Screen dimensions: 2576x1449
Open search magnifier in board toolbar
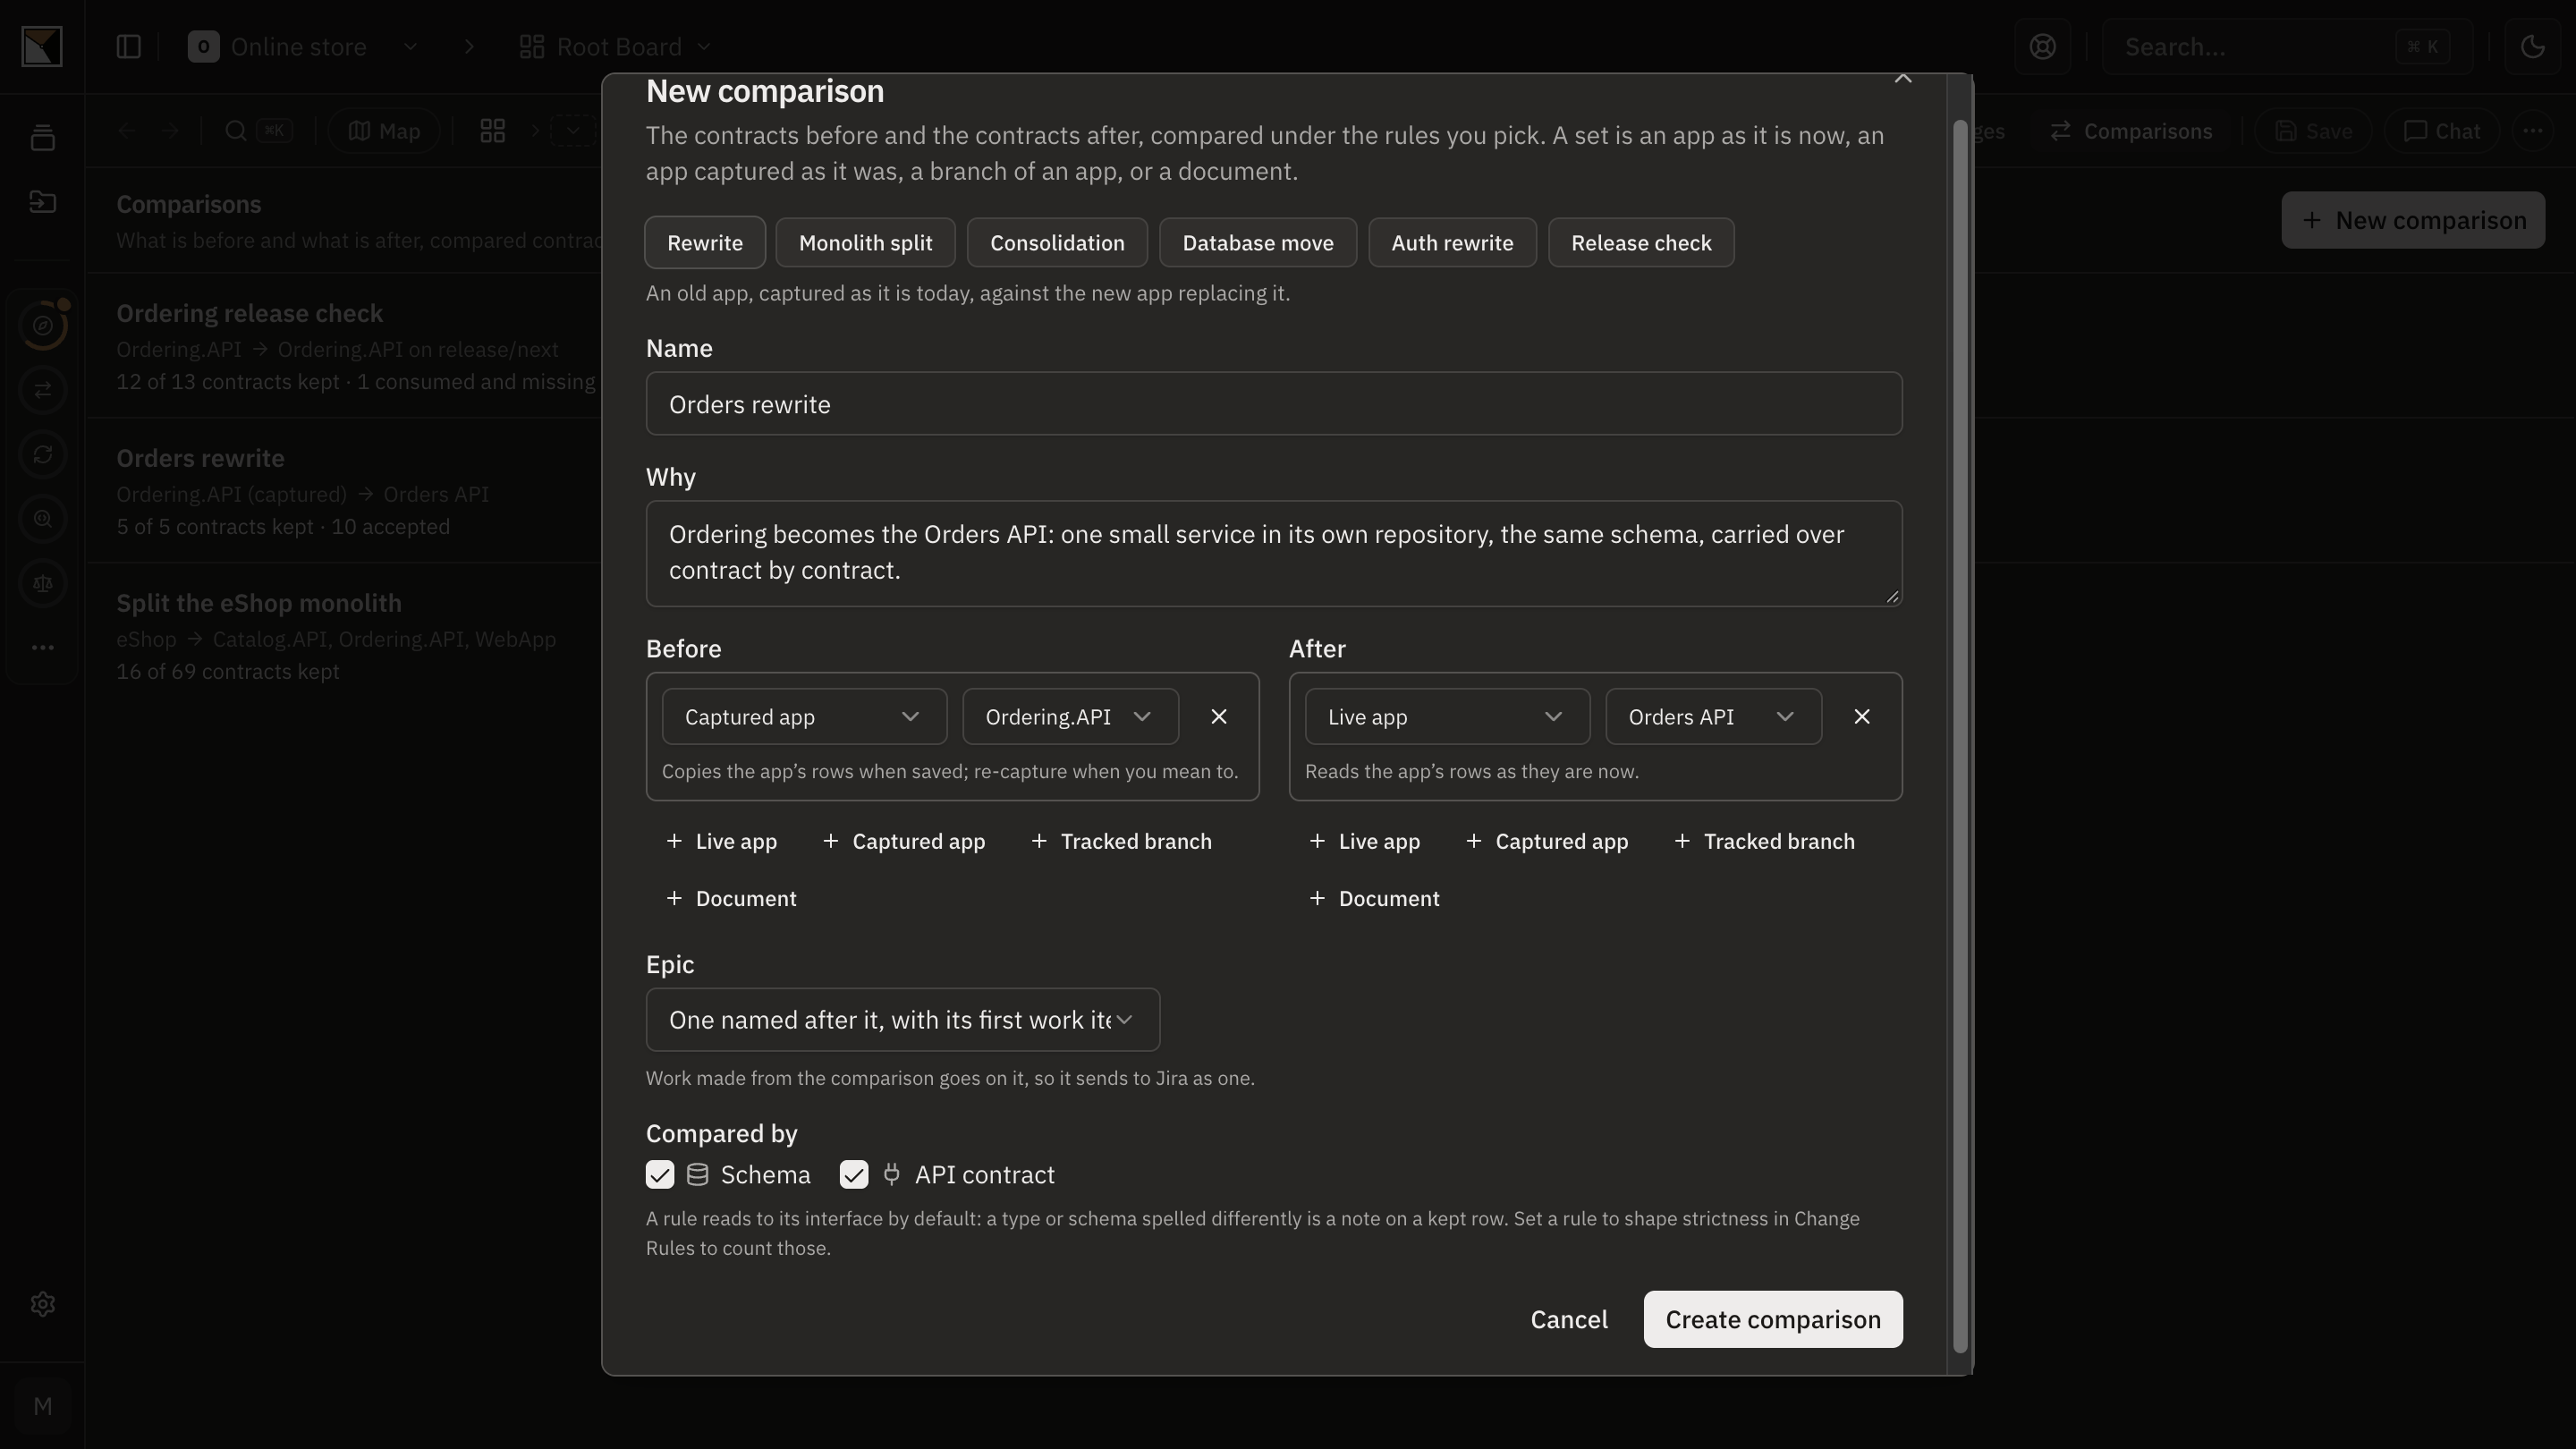236,131
